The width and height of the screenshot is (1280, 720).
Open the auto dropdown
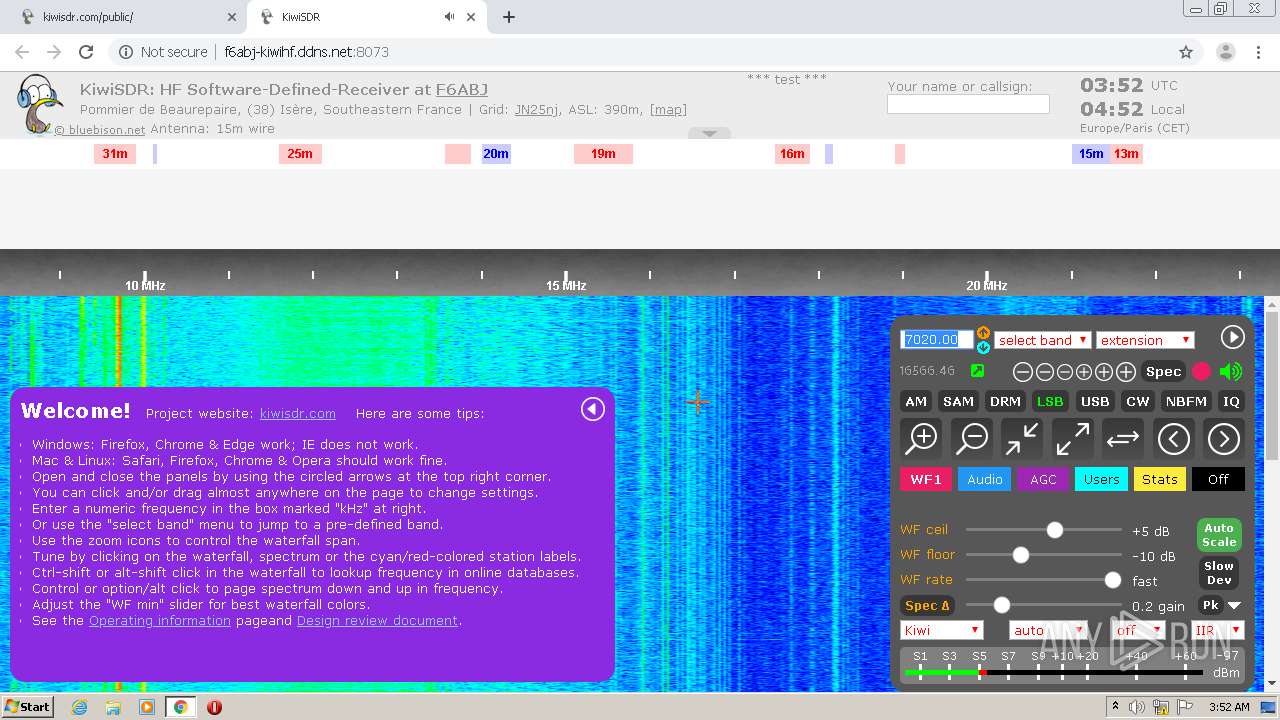pyautogui.click(x=1047, y=630)
